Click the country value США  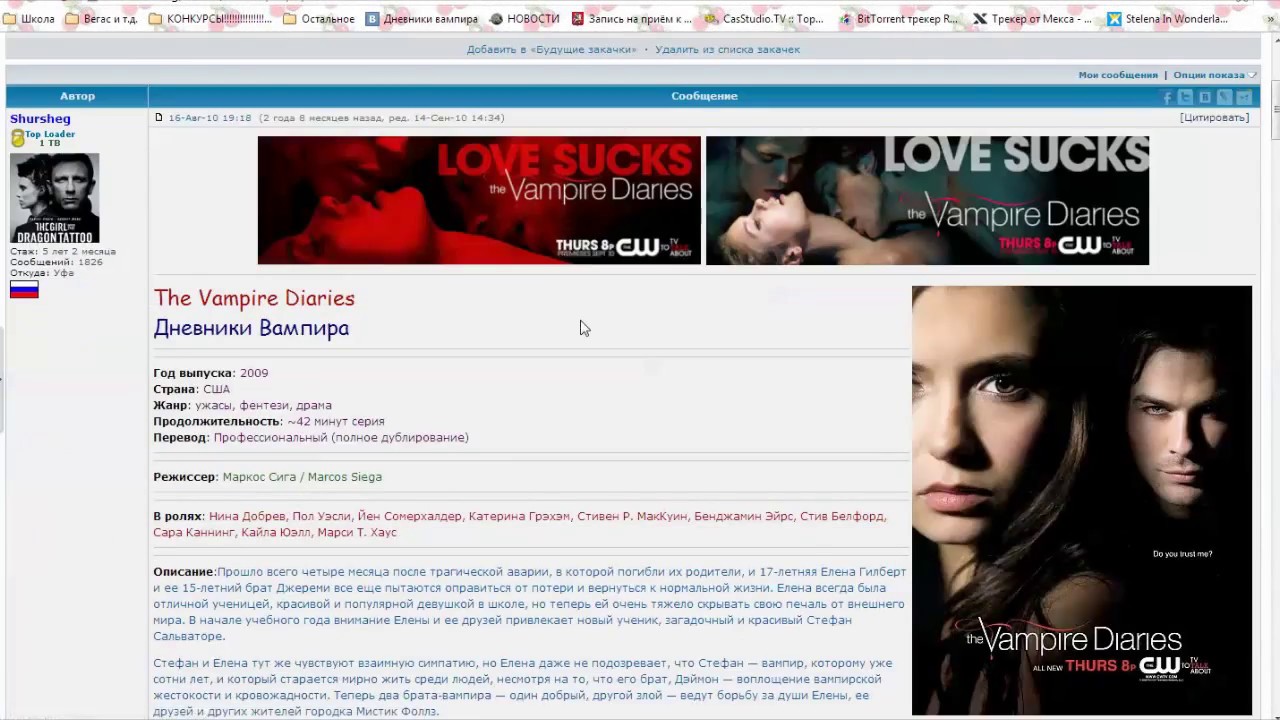pos(216,389)
